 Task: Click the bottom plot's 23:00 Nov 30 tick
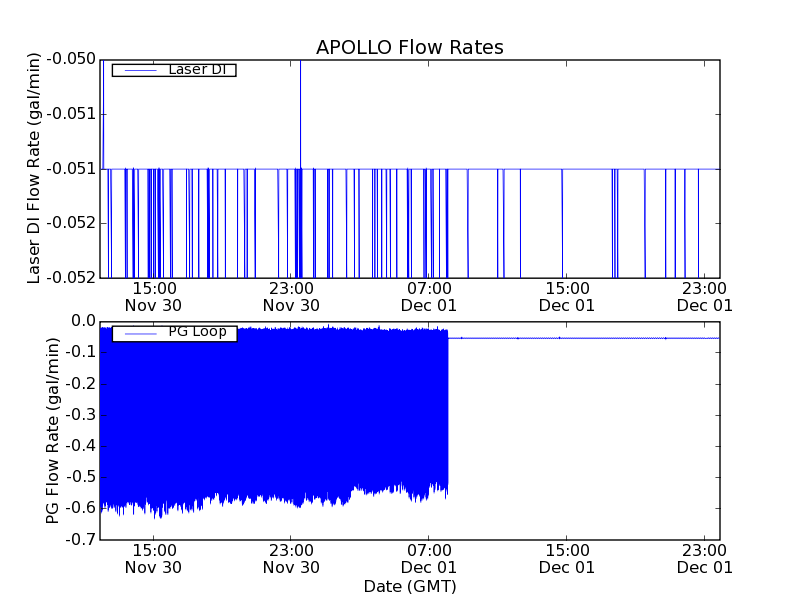coord(291,558)
